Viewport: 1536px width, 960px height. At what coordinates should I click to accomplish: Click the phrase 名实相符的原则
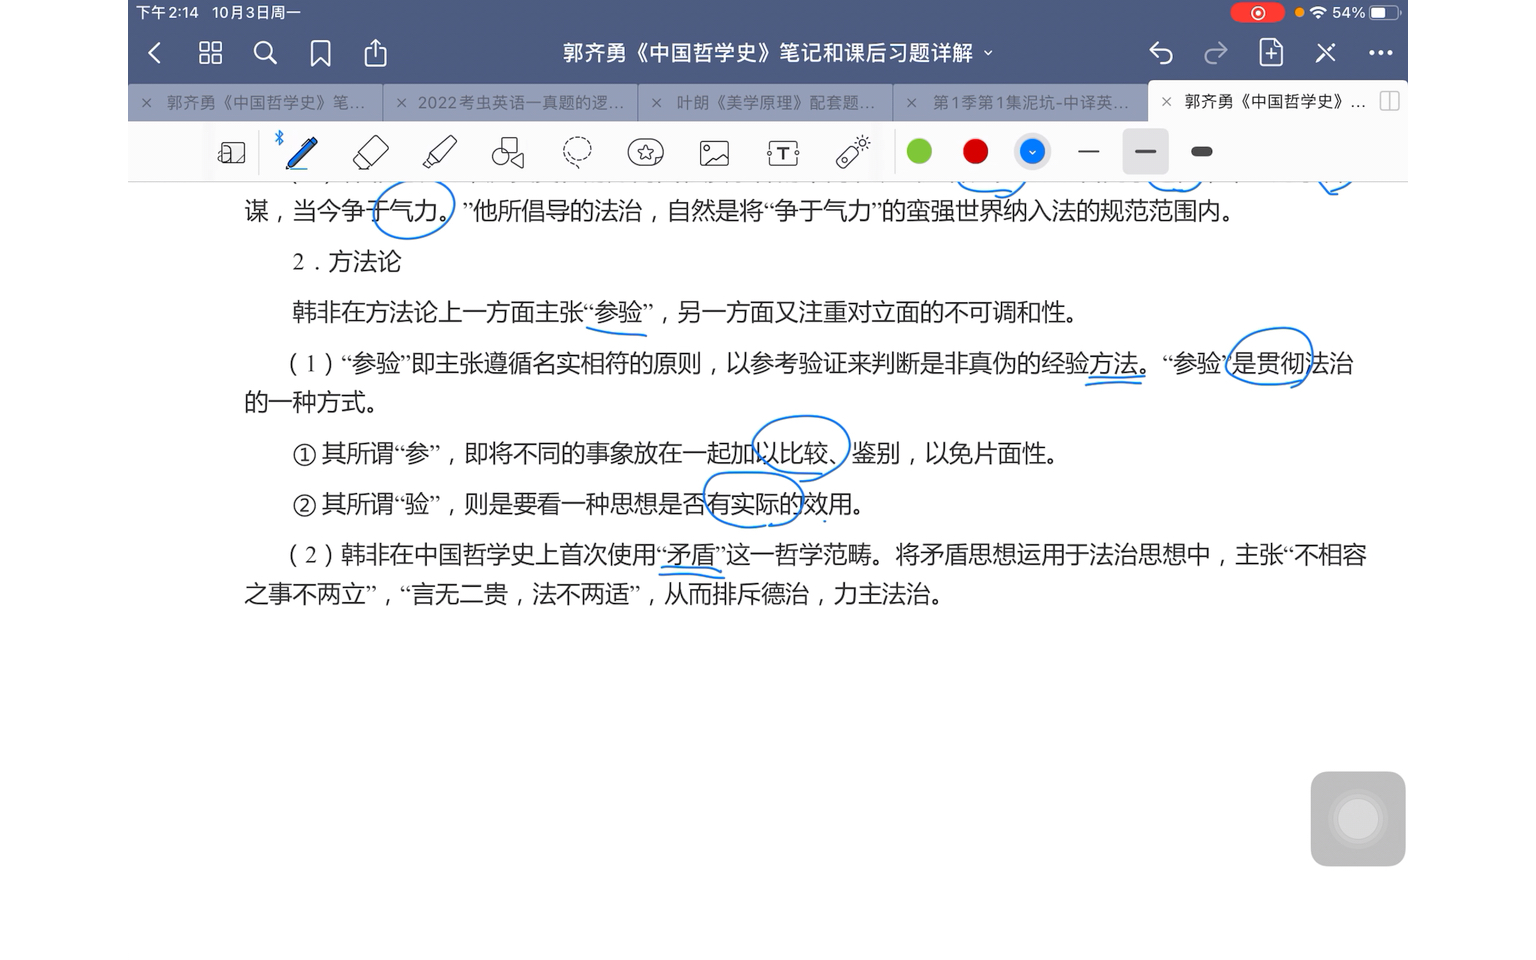point(617,364)
